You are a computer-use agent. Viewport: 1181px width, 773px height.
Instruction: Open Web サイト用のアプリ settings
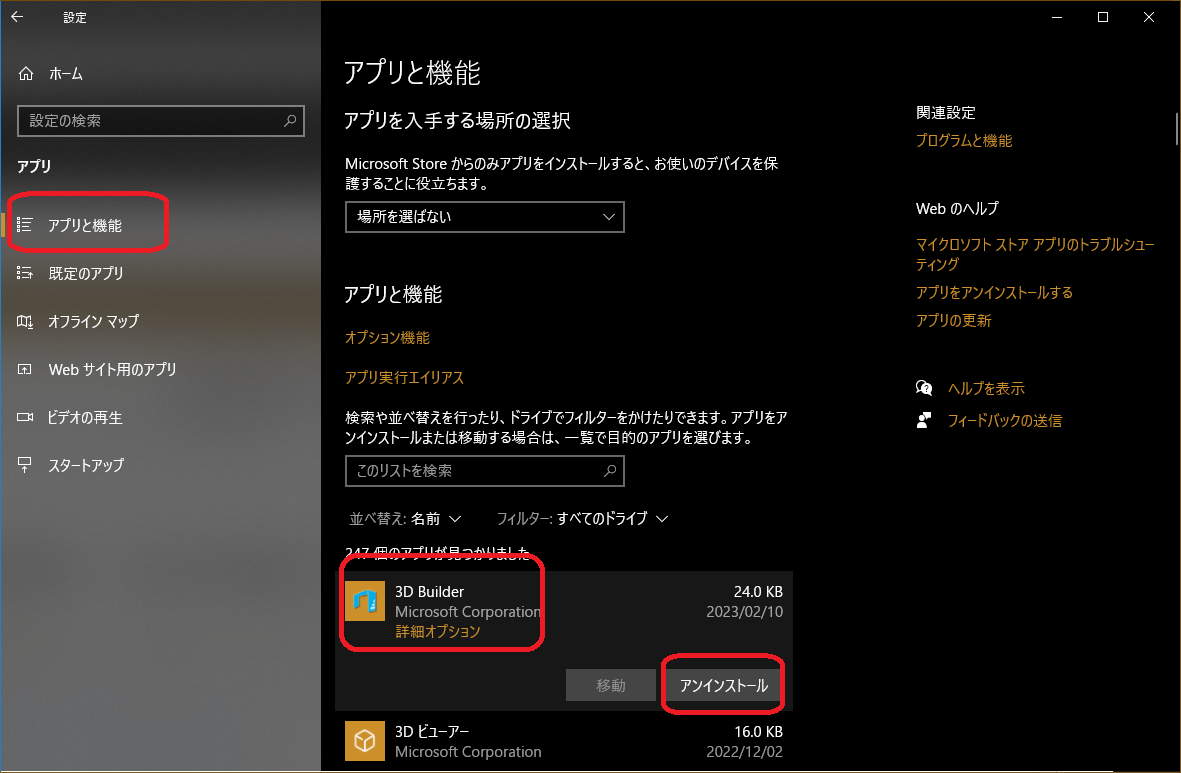coord(112,369)
